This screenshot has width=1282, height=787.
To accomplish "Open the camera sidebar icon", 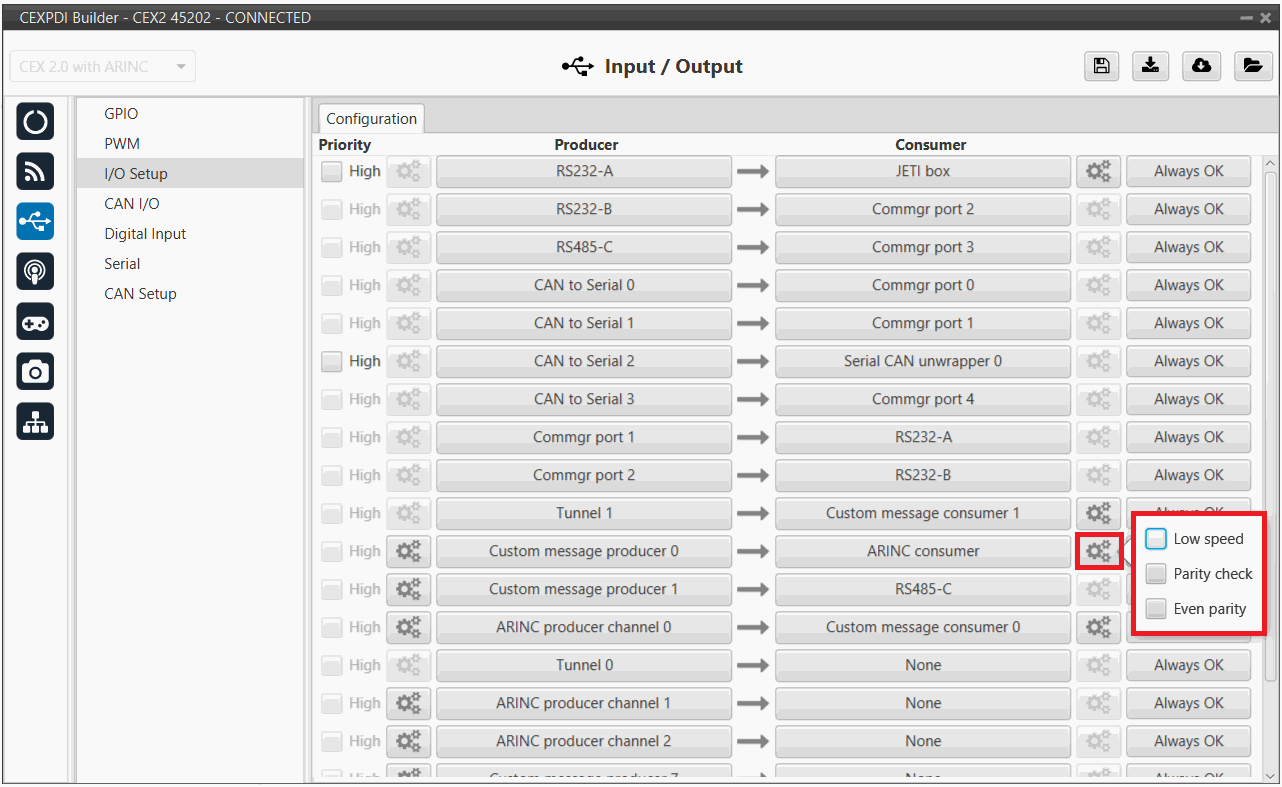I will coord(35,372).
